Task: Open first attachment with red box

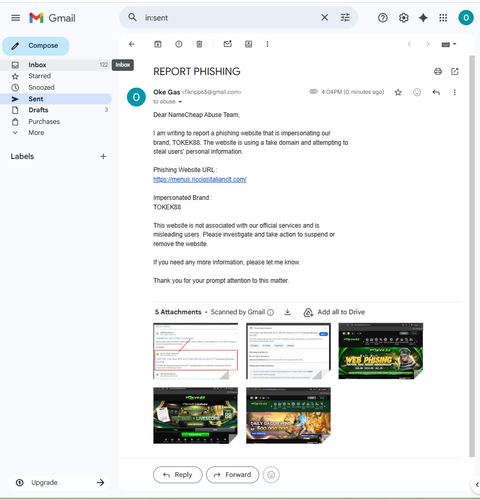Action: [x=196, y=351]
